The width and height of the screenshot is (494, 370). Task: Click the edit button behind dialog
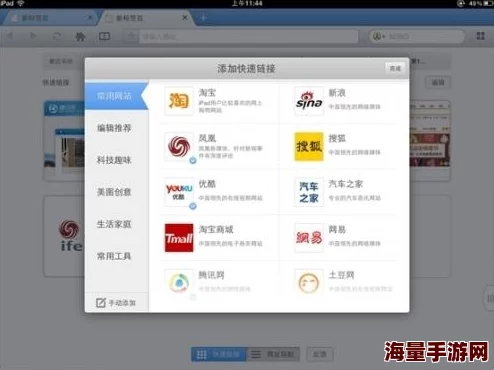(x=438, y=82)
